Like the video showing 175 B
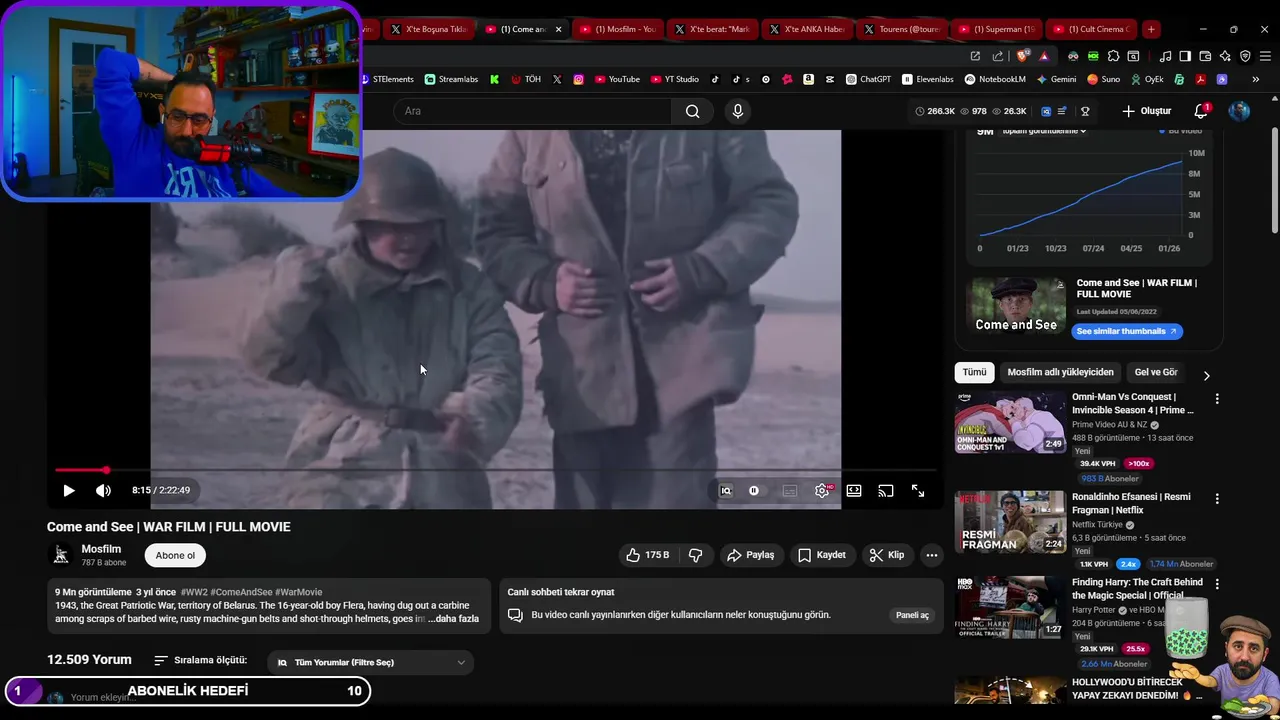The image size is (1280, 720). [x=648, y=555]
